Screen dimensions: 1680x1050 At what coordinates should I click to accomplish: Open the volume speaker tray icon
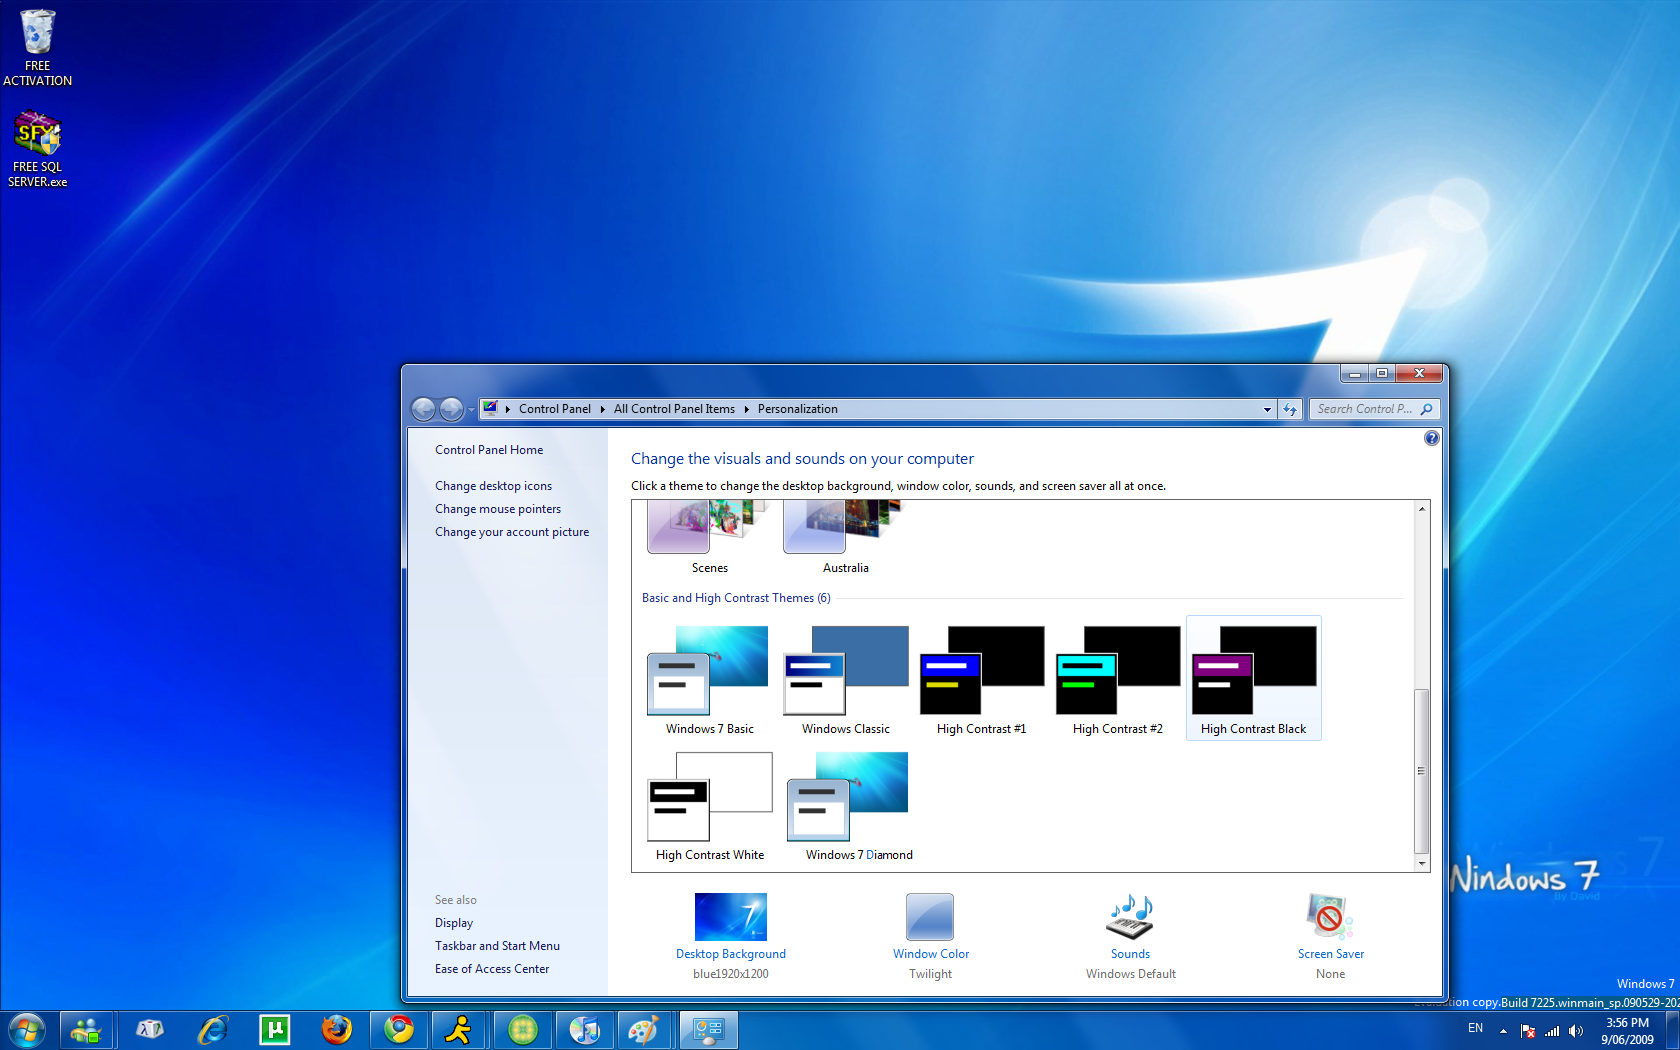[x=1576, y=1030]
